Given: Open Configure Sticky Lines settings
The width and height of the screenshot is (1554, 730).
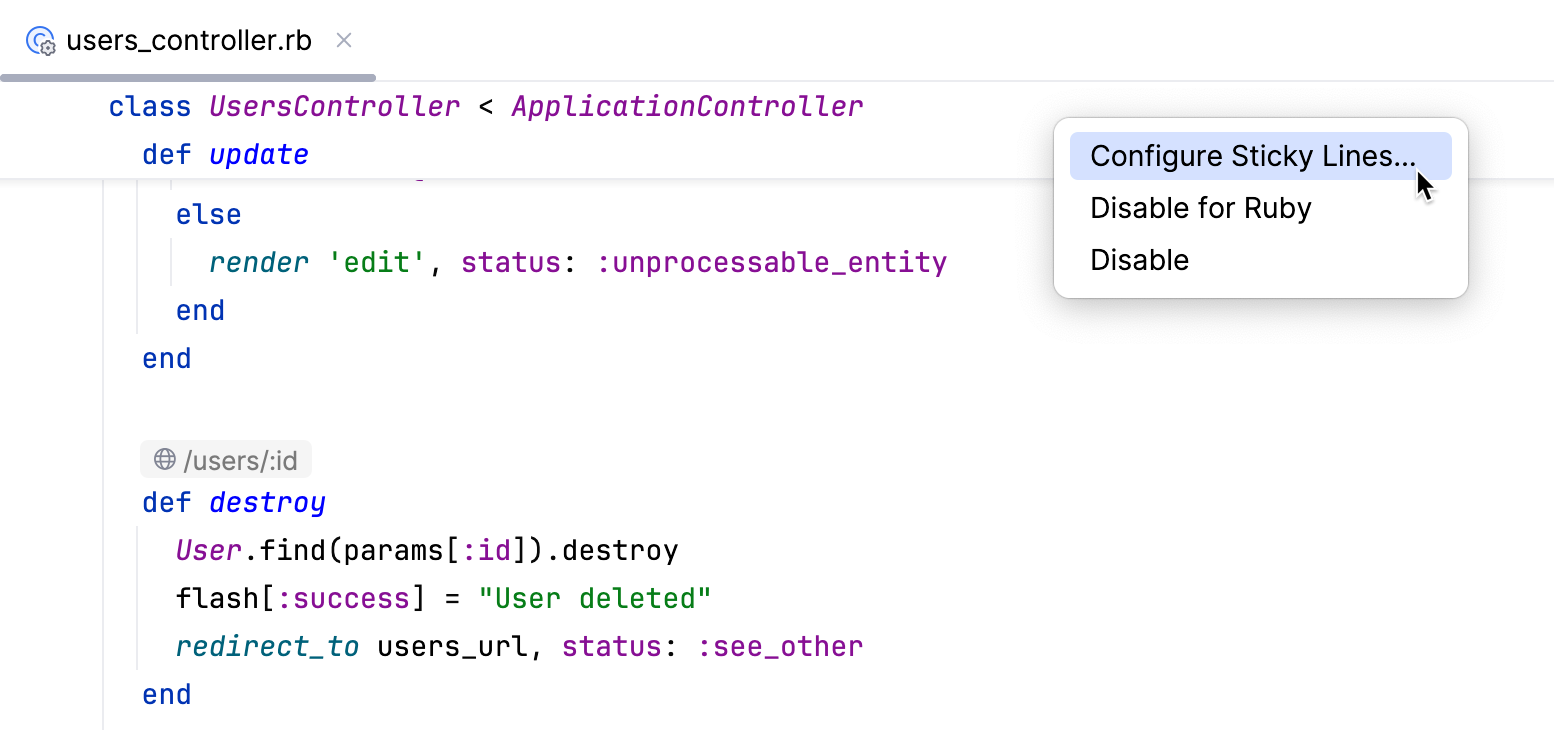Looking at the screenshot, I should point(1252,156).
